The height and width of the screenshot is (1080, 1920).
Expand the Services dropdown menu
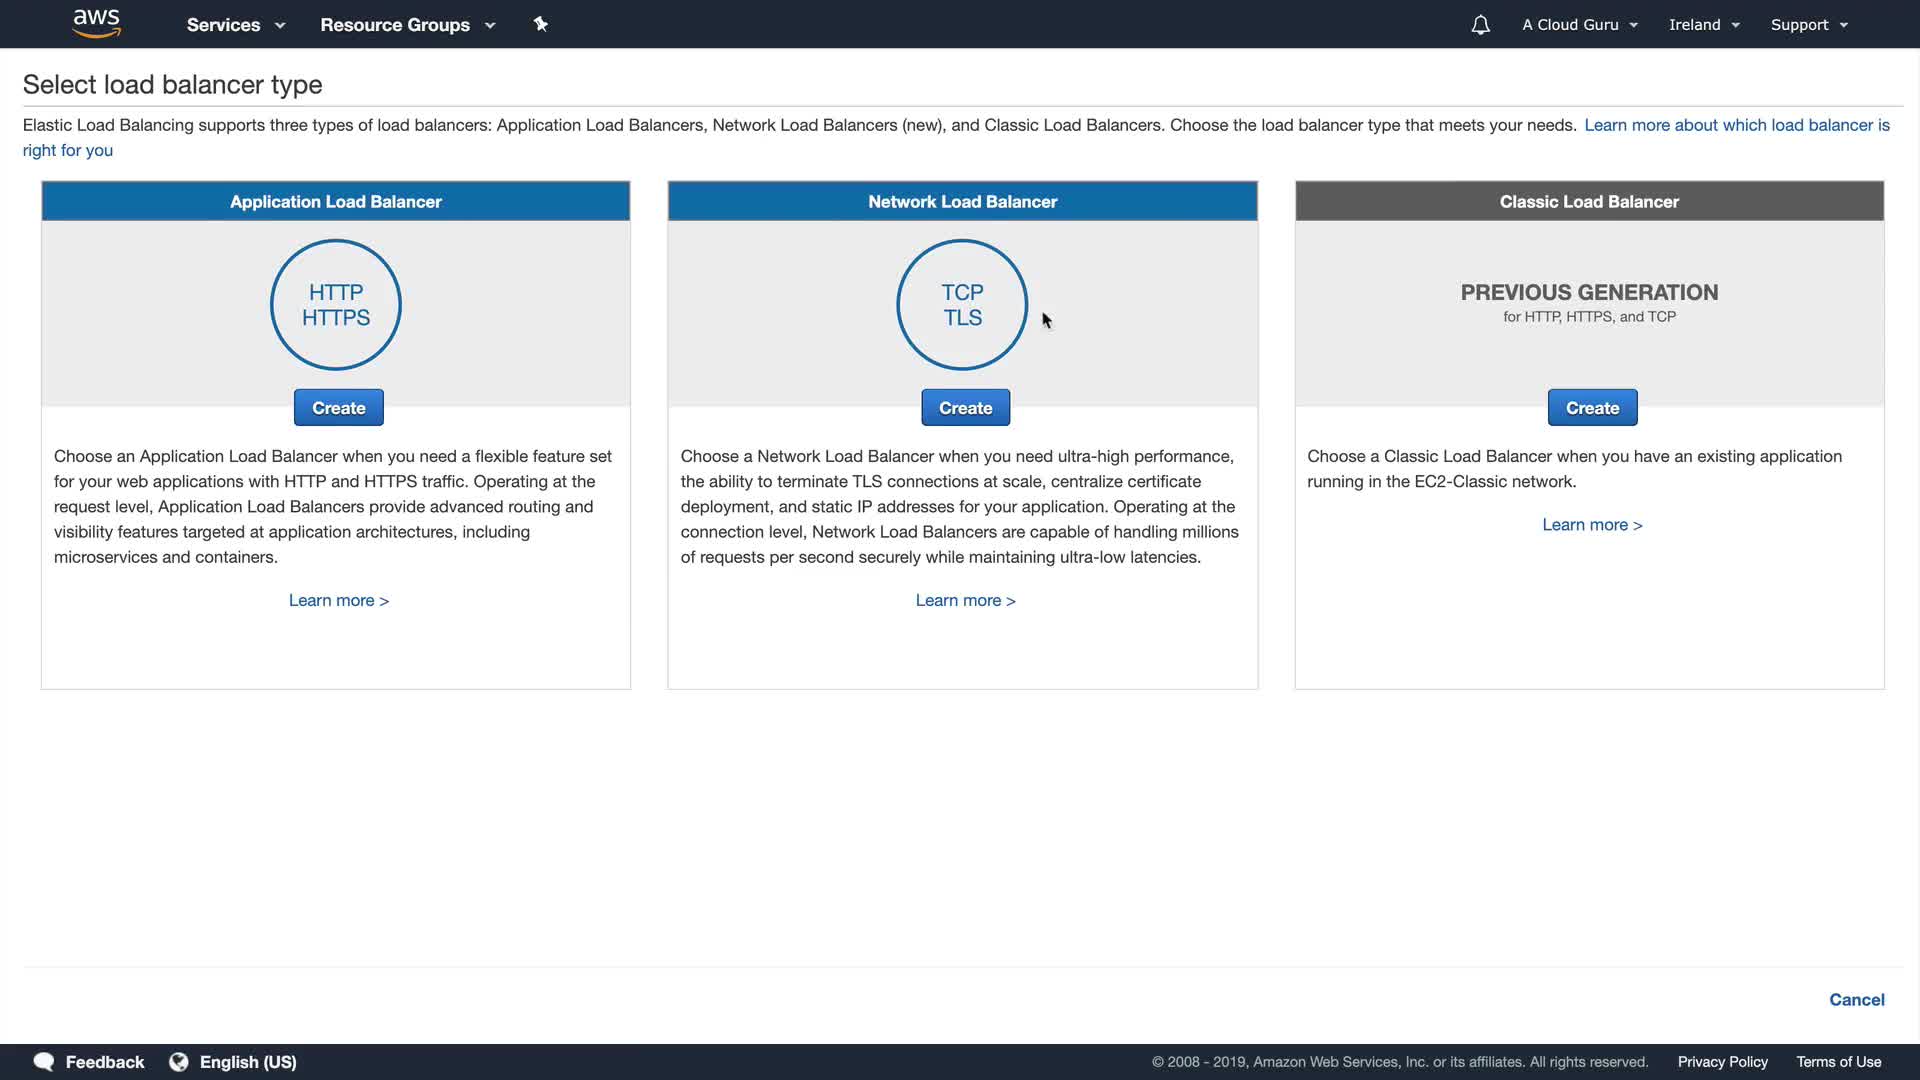(x=236, y=25)
